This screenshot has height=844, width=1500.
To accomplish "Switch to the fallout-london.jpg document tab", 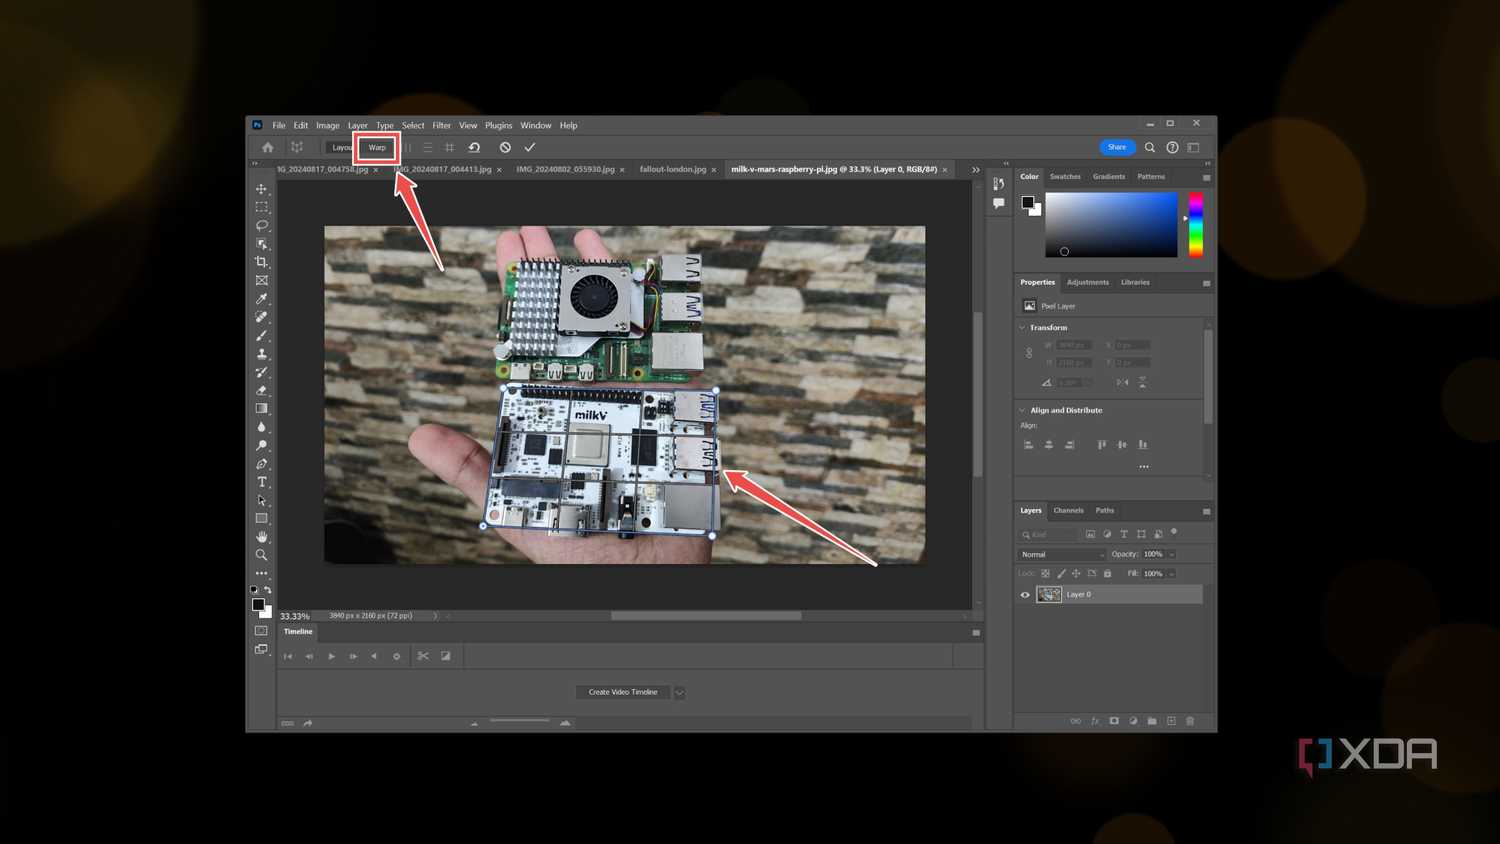I will pos(673,170).
